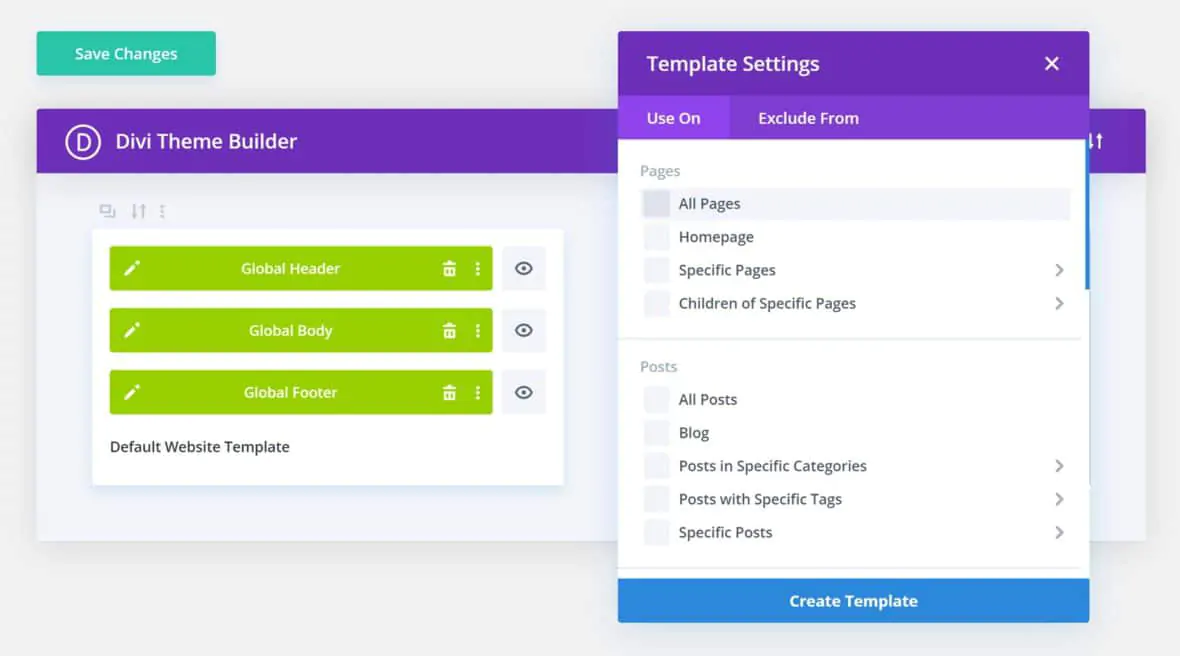Toggle visibility of Global Footer

(x=524, y=393)
